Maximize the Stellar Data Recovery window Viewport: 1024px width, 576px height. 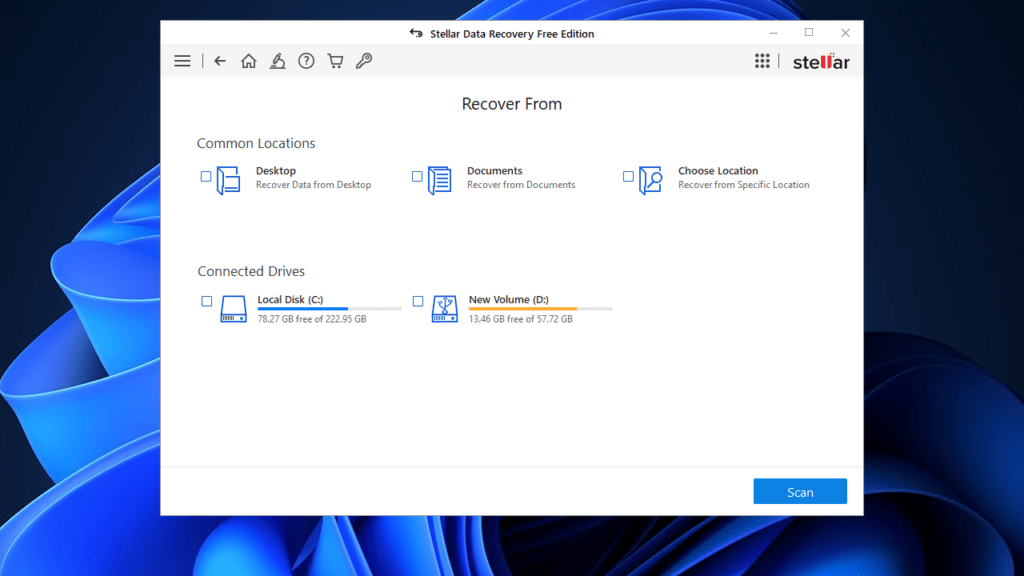tap(809, 33)
